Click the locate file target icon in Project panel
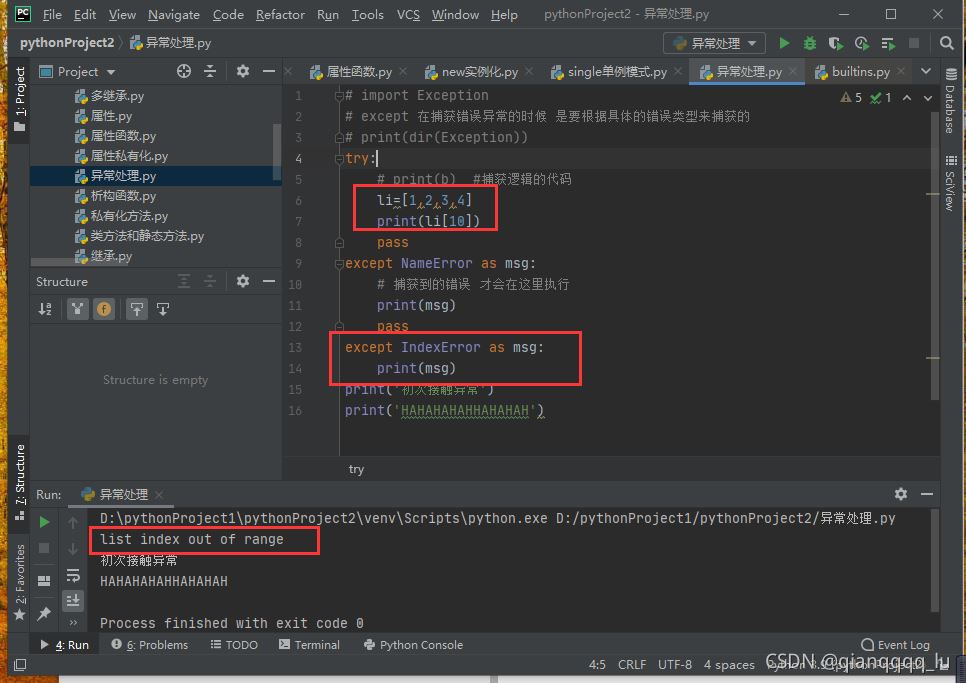The height and width of the screenshot is (683, 966). pyautogui.click(x=184, y=71)
